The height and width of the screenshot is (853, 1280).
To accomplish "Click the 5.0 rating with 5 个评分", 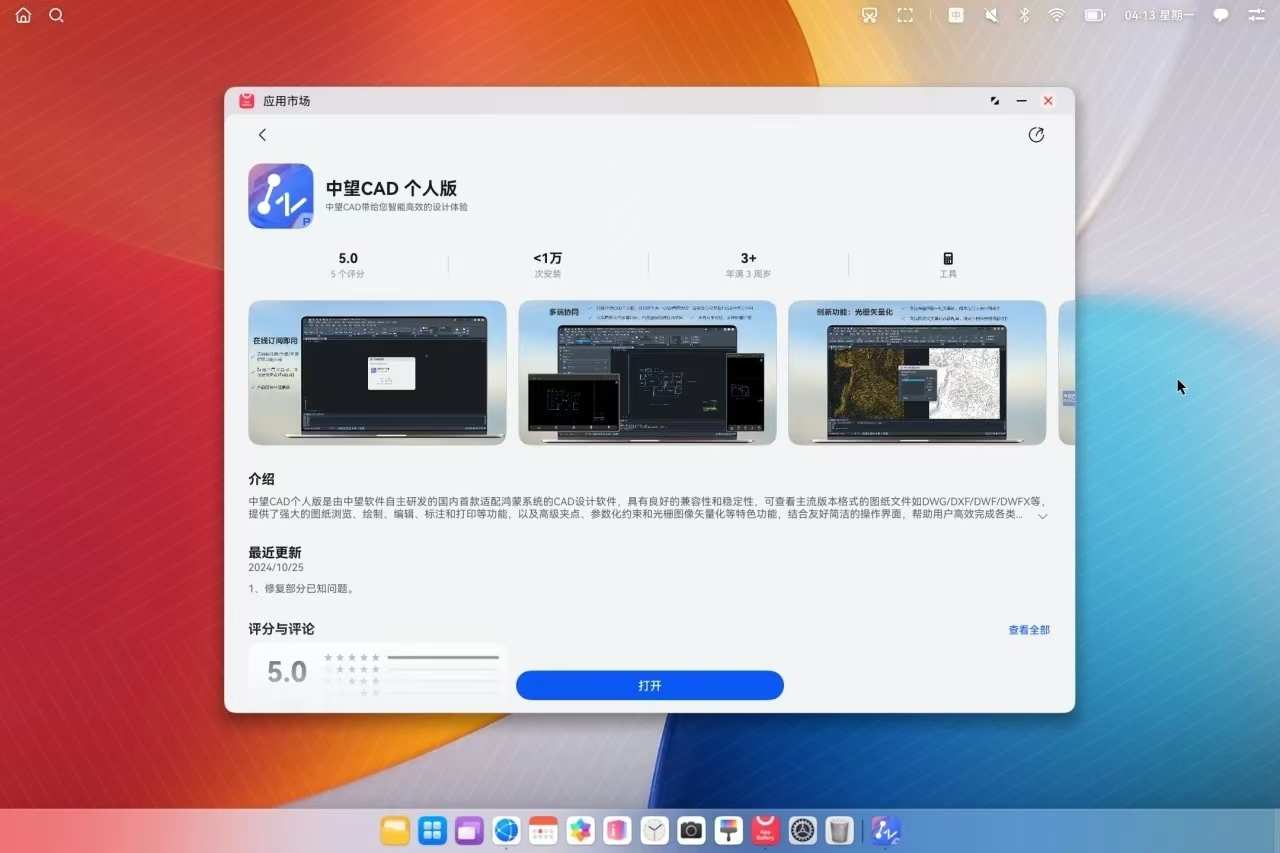I will coord(348,265).
